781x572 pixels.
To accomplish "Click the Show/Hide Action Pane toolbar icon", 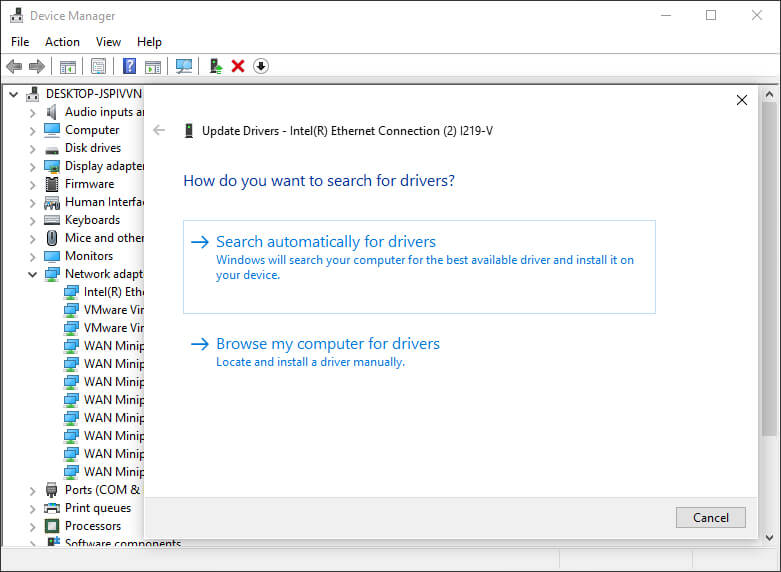I will (152, 66).
